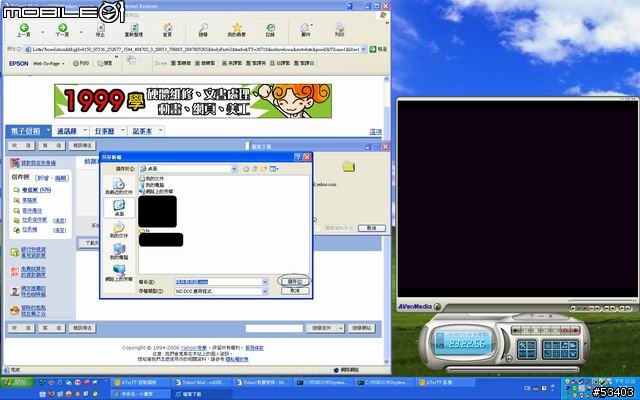Open the Search (搜尋) pane icon
This screenshot has width=640, height=400.
click(203, 30)
